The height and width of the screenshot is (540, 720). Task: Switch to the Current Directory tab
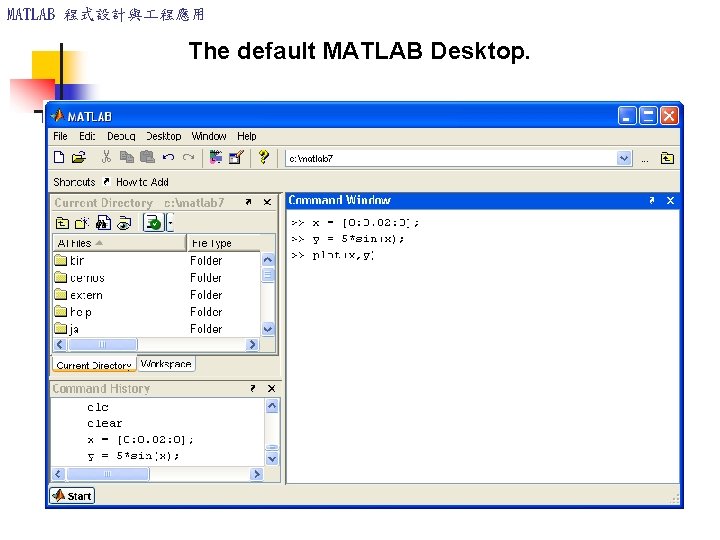pyautogui.click(x=94, y=365)
